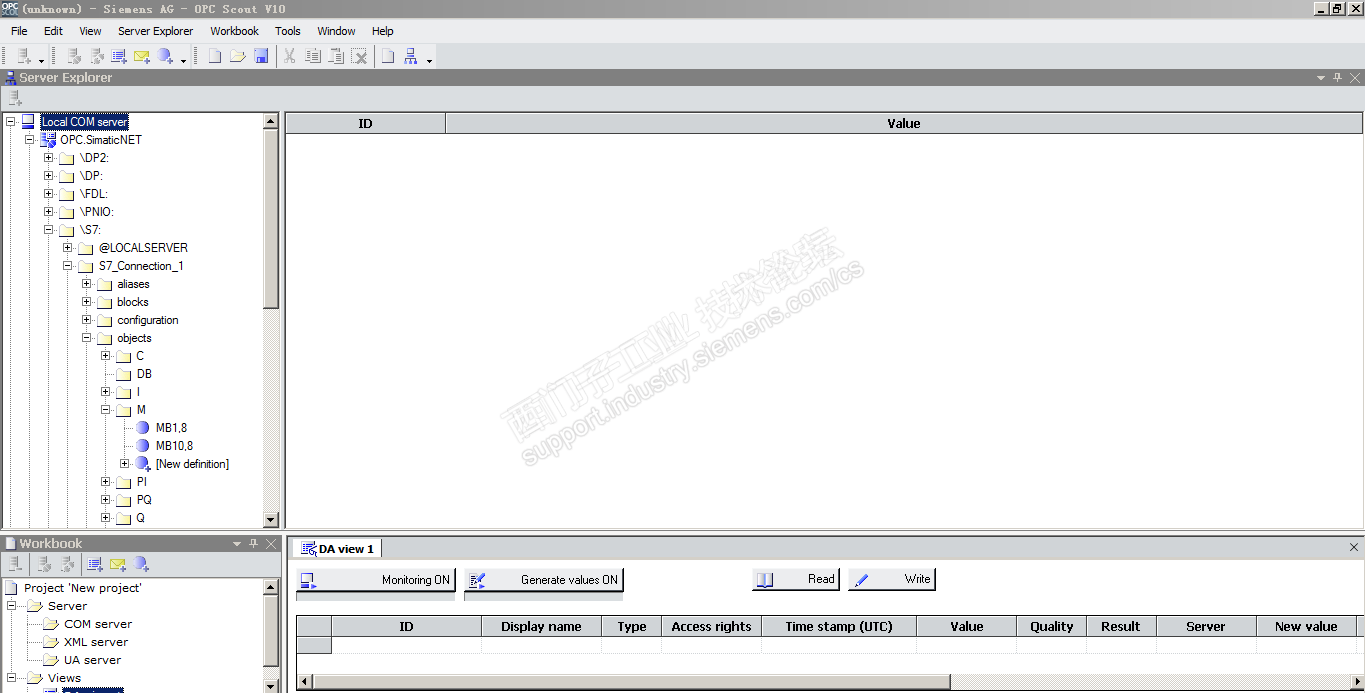Click the disconnect server toolbar icon
Image resolution: width=1365 pixels, height=693 pixels.
pyautogui.click(x=97, y=57)
